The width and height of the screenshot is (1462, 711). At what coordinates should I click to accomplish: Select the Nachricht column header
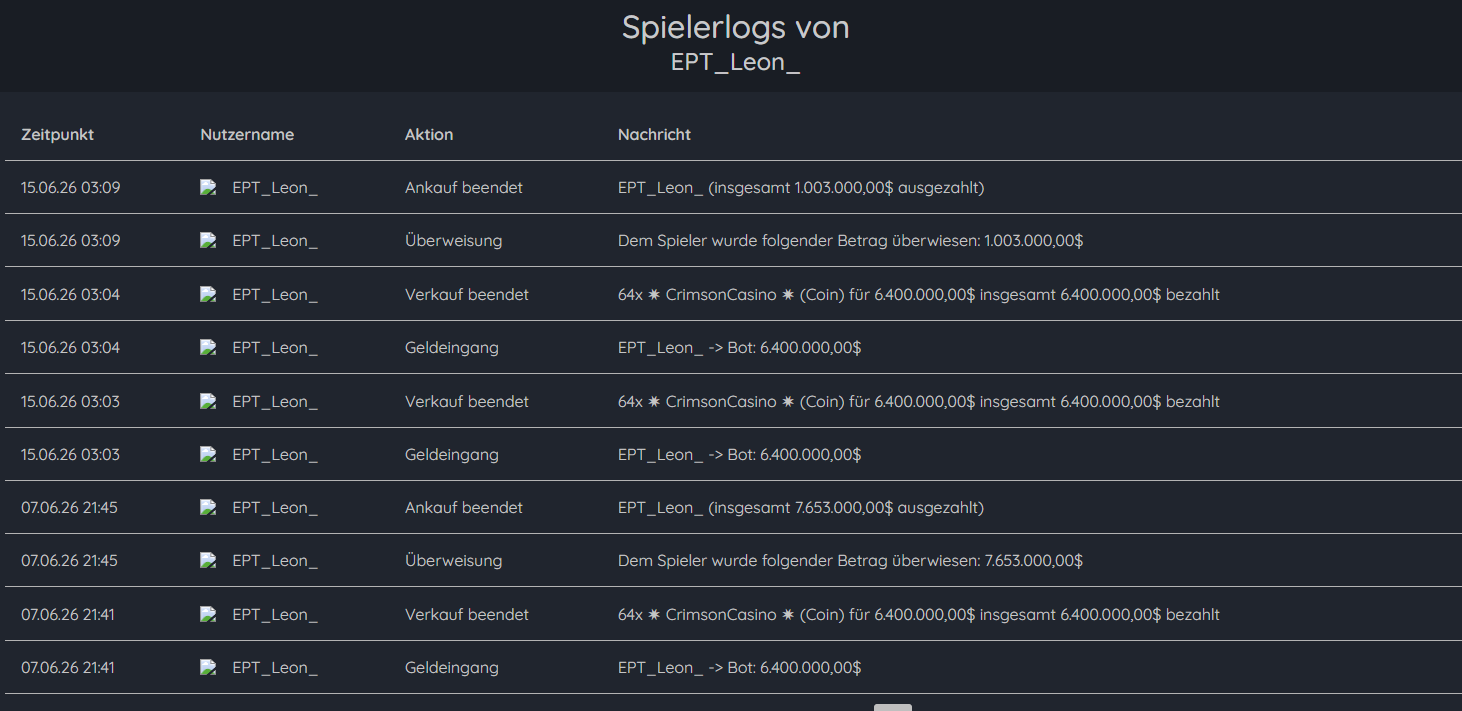(x=654, y=134)
